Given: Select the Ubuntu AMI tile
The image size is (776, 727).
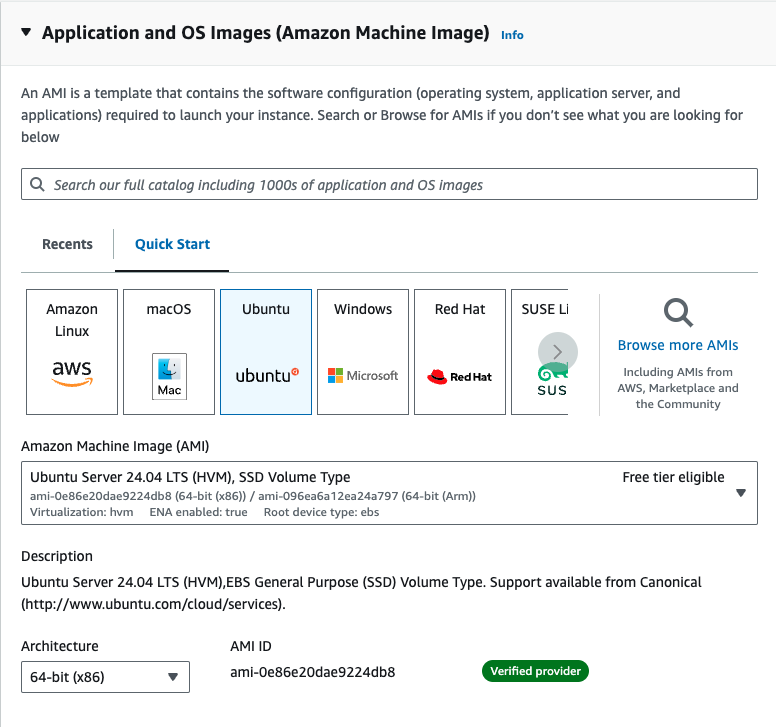Looking at the screenshot, I should point(266,352).
